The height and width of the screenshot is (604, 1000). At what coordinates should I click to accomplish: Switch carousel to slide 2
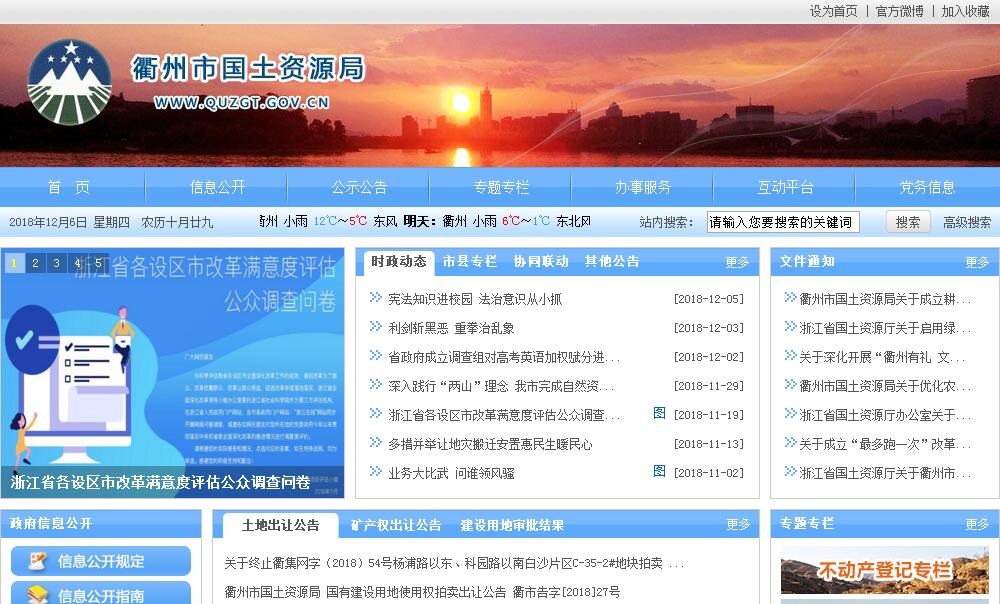35,264
